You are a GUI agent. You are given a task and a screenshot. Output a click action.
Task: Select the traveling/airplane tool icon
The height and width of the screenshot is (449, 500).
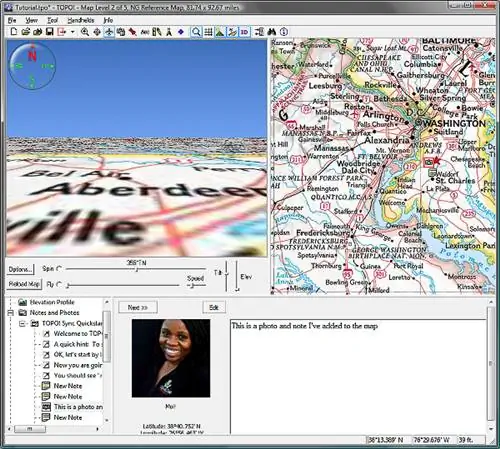click(x=109, y=32)
